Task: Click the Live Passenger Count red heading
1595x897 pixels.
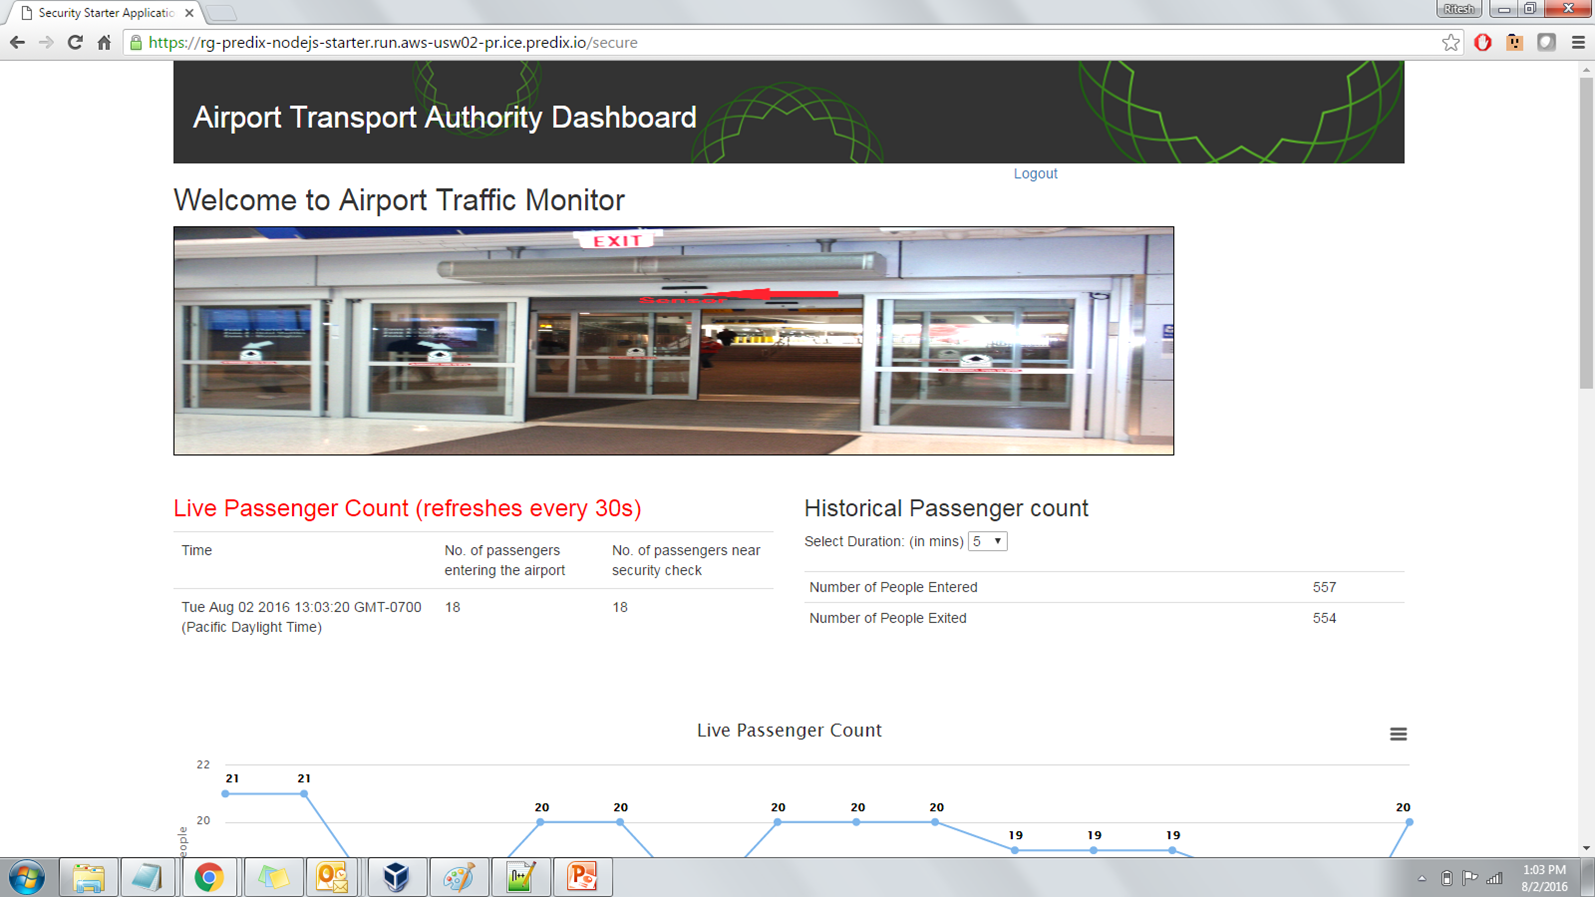Action: 407,508
